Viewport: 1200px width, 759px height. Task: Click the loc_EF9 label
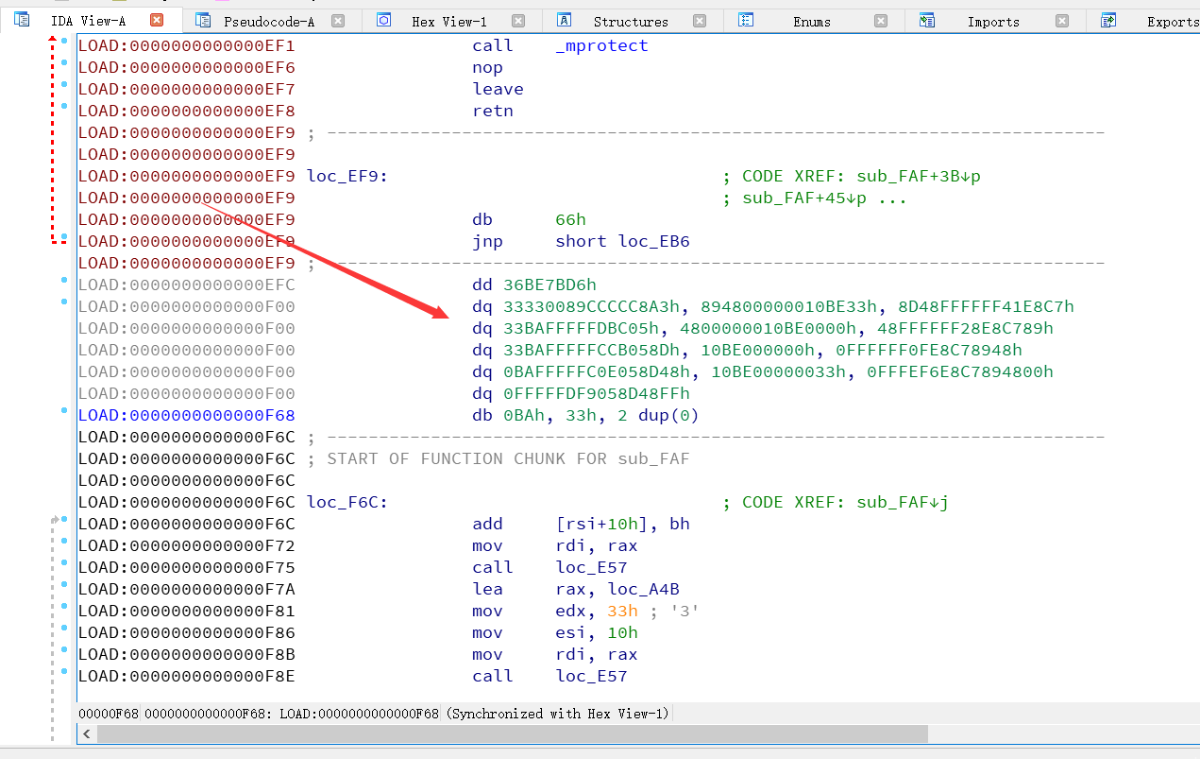coord(347,176)
